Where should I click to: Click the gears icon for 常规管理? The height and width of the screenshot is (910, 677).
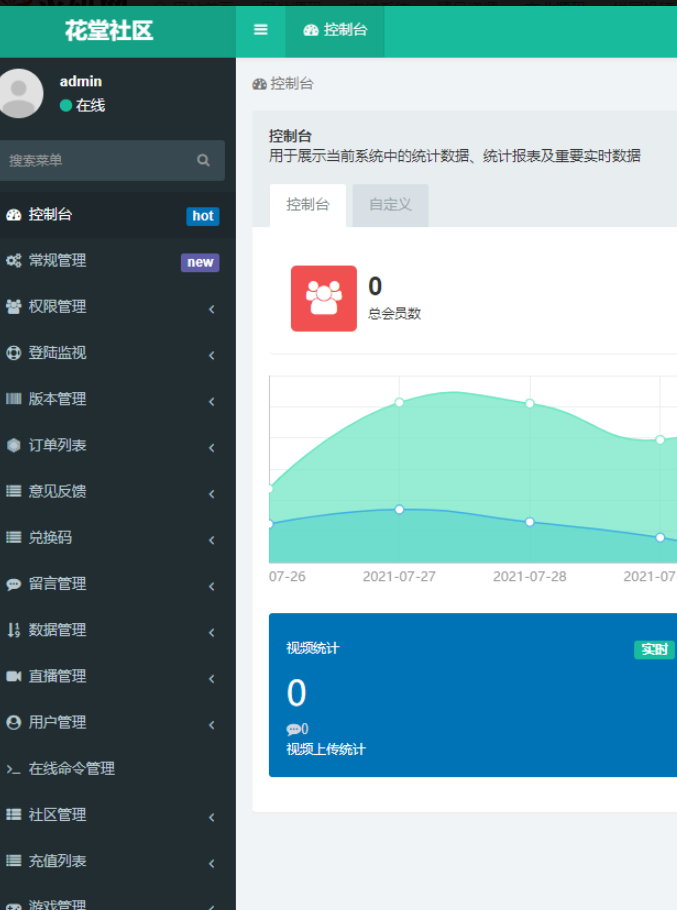point(13,261)
